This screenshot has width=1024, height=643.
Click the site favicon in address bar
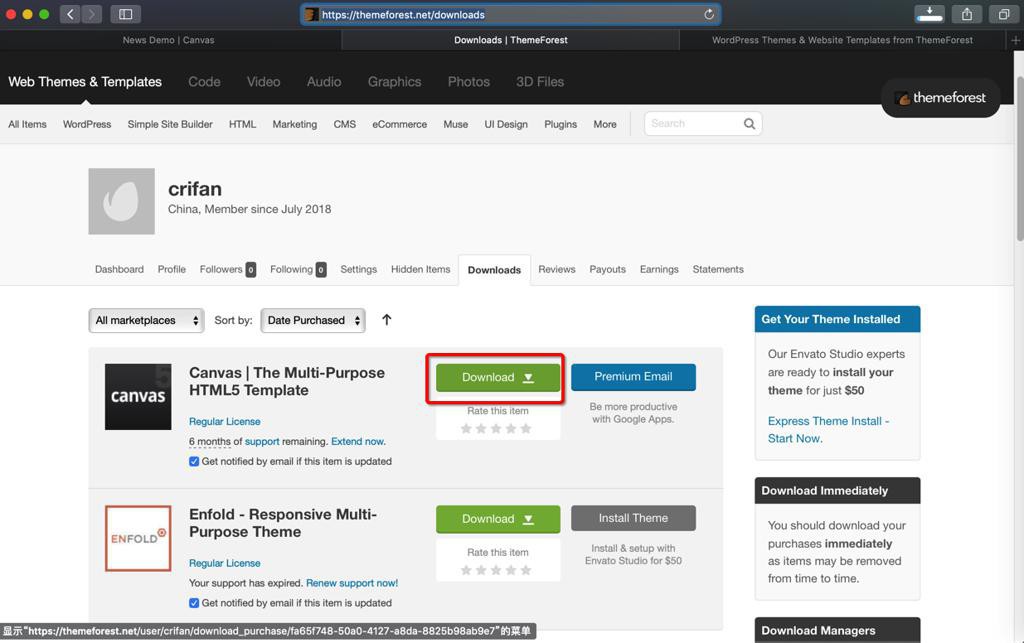tap(312, 14)
